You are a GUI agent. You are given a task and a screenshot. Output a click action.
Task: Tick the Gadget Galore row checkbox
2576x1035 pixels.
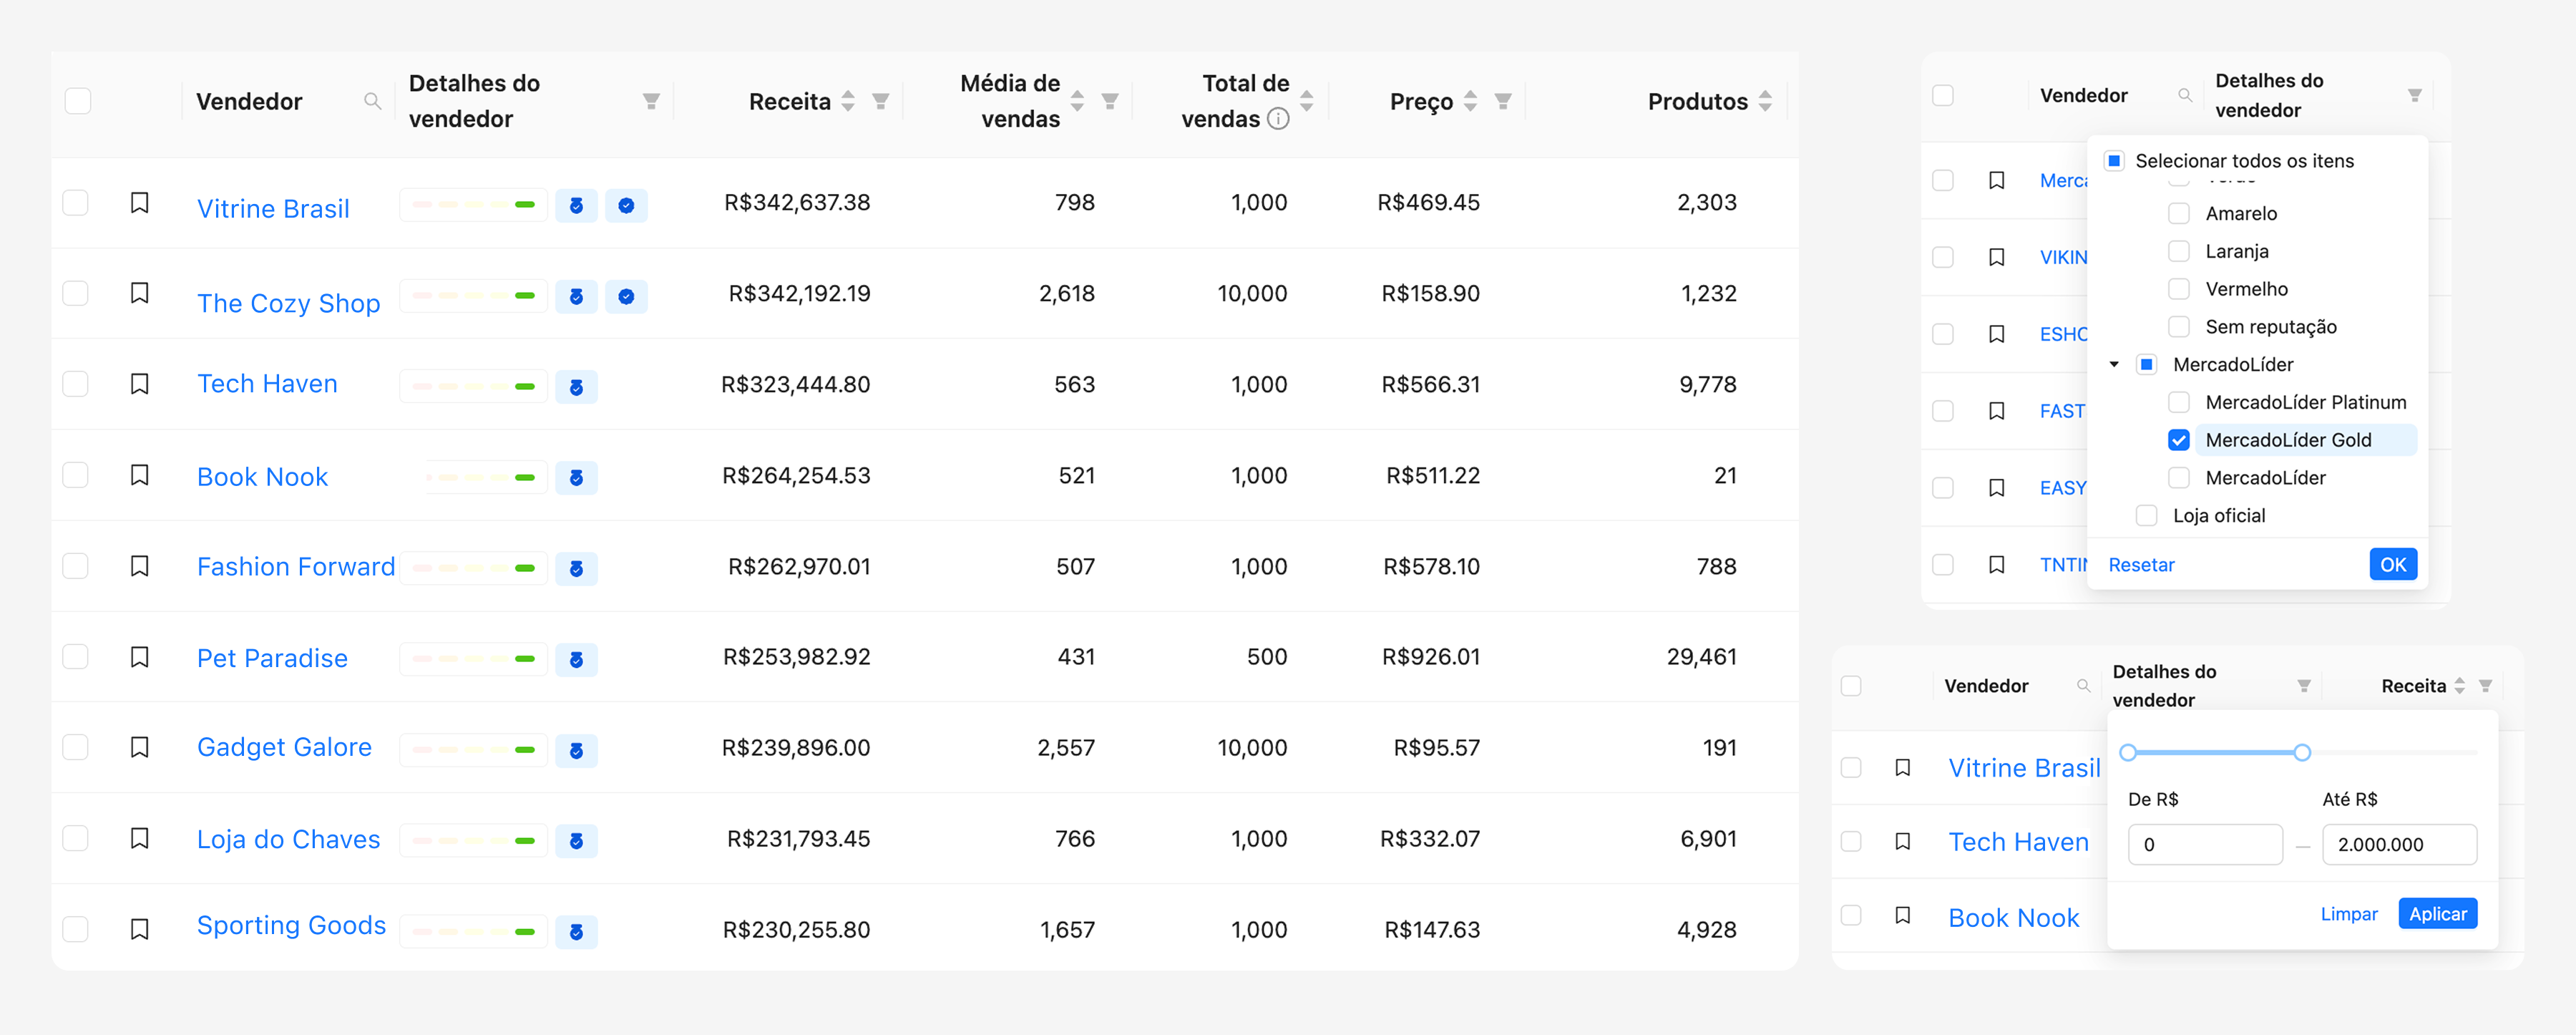click(x=76, y=747)
